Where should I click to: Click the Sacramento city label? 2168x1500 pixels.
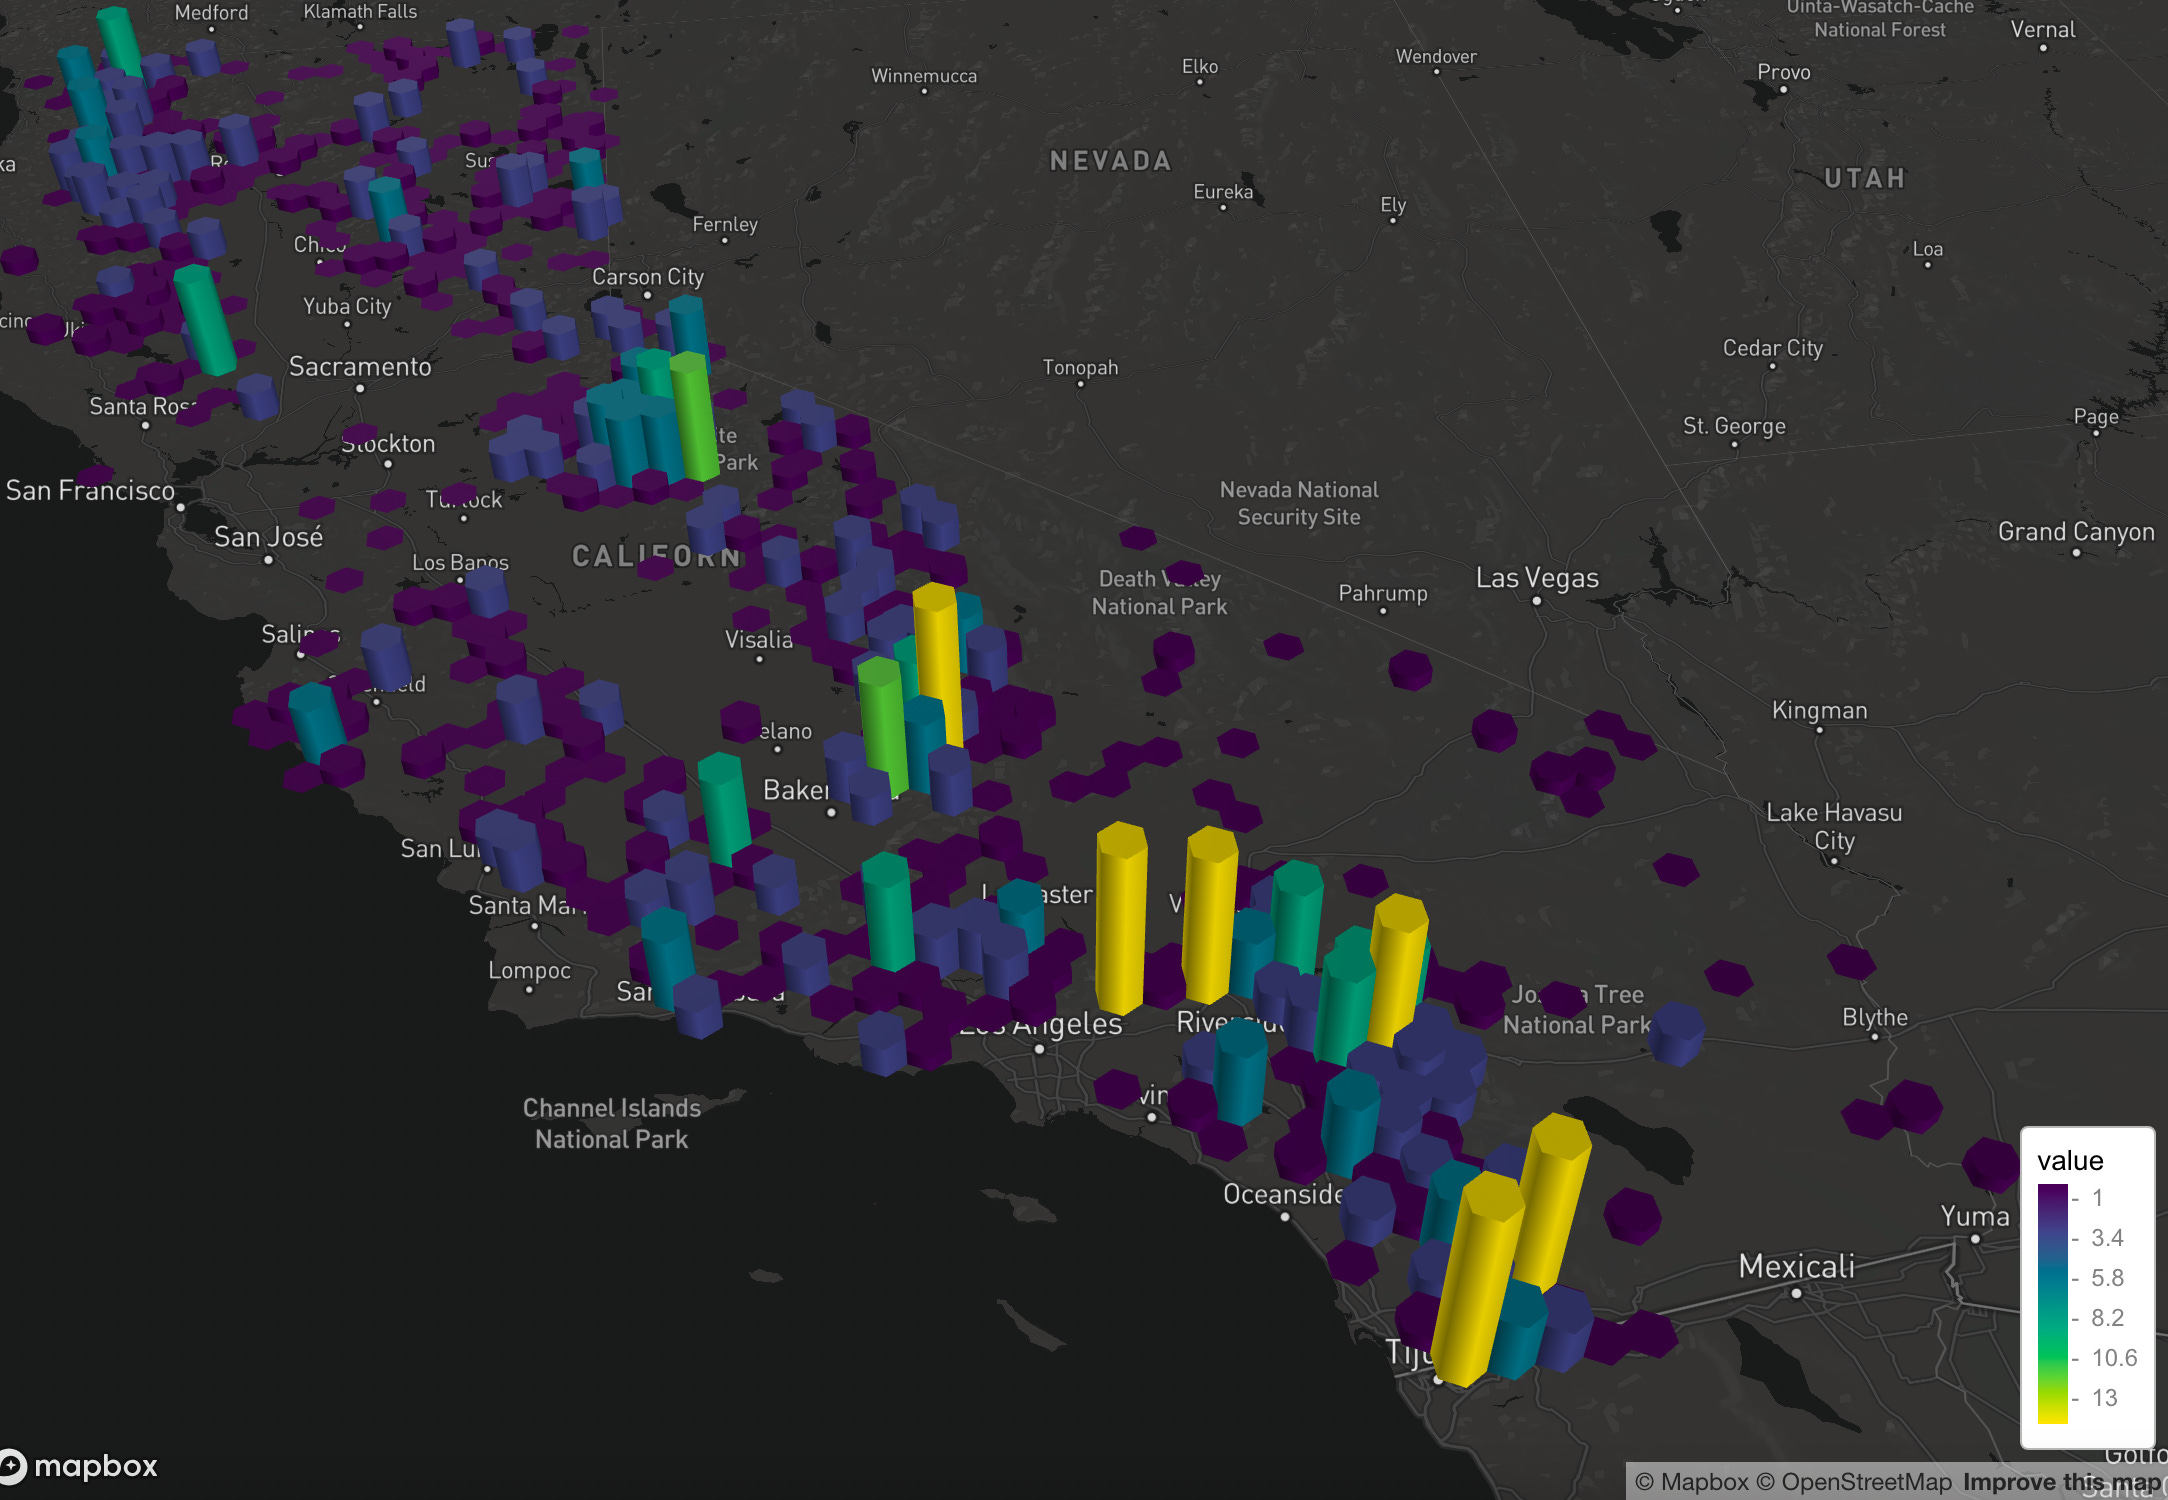tap(360, 367)
